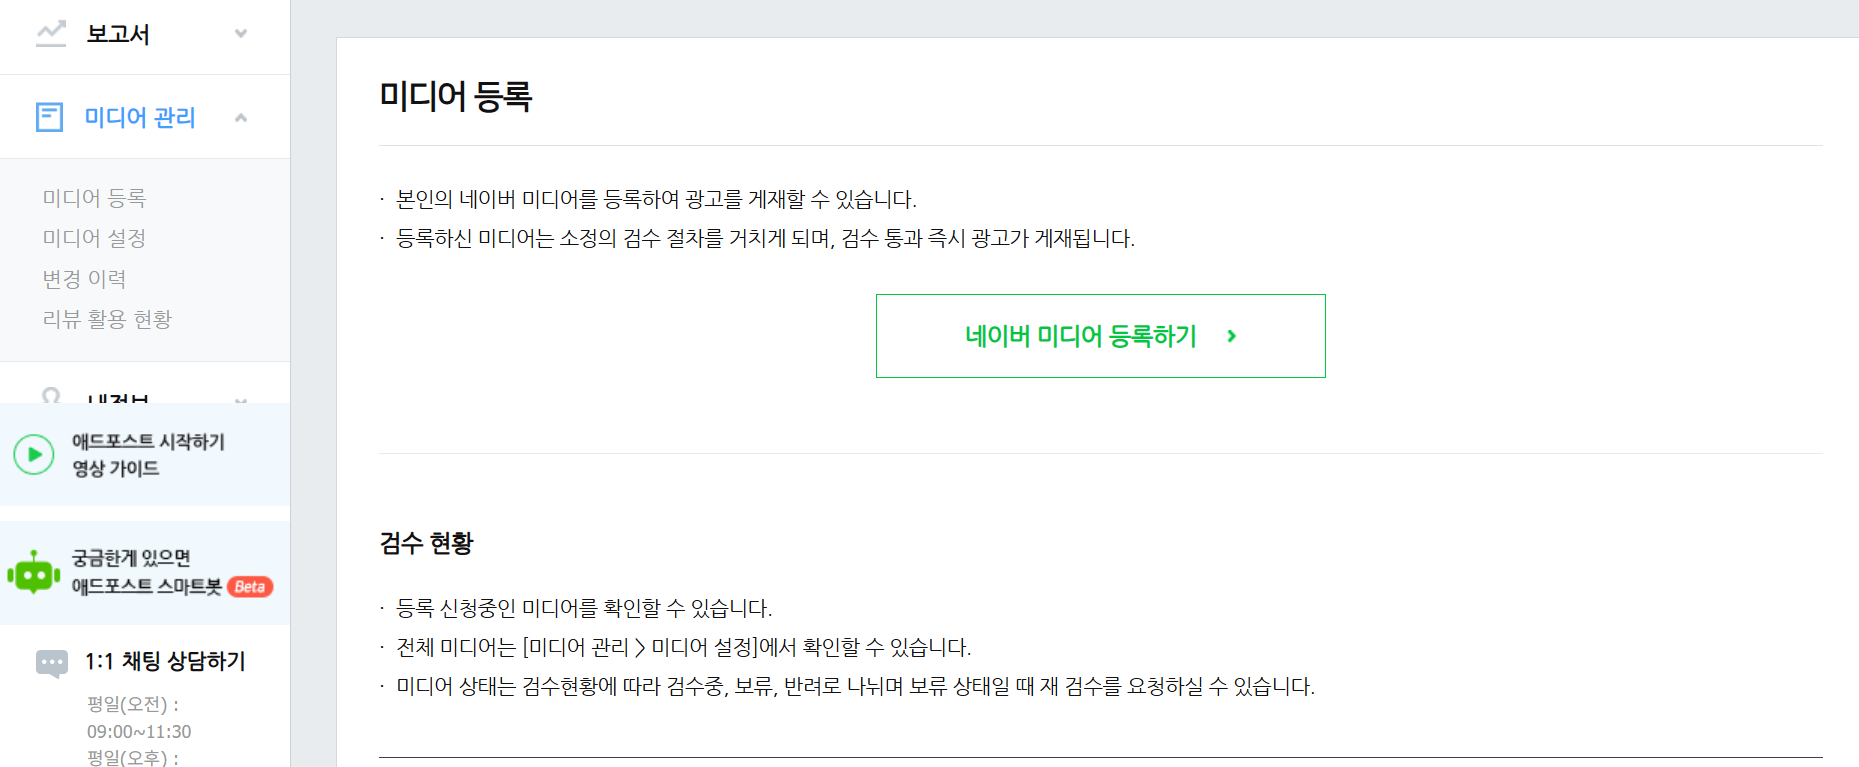Click the arrow icon inside the register button
Screen dimensions: 1859x767
coord(1232,336)
